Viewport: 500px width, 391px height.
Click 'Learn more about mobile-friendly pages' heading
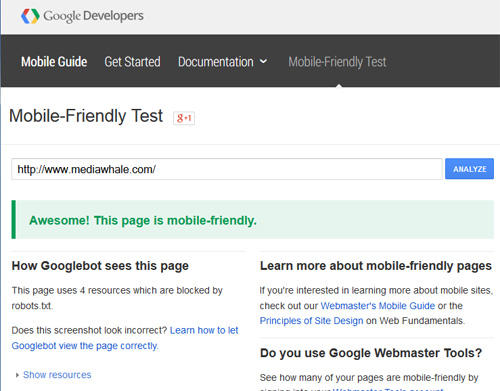tap(376, 266)
